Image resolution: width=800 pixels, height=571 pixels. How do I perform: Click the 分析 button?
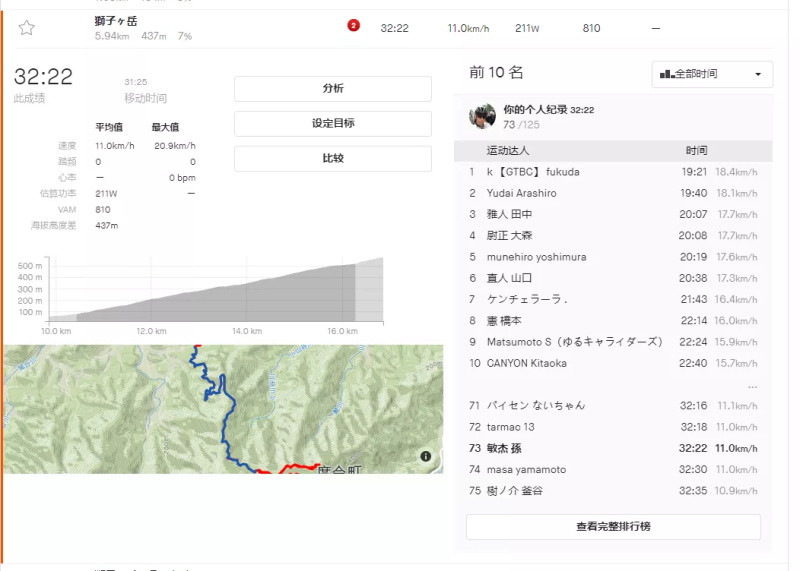coord(332,89)
